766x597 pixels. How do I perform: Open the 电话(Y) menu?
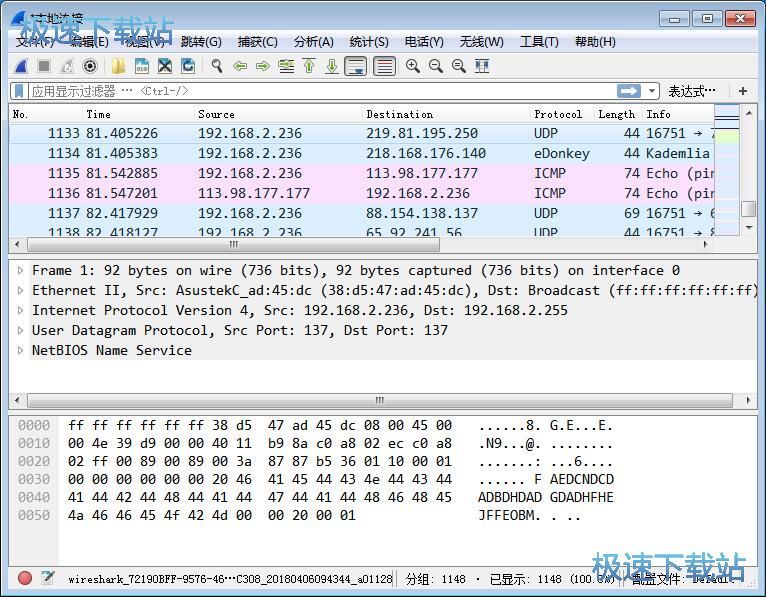coord(424,42)
